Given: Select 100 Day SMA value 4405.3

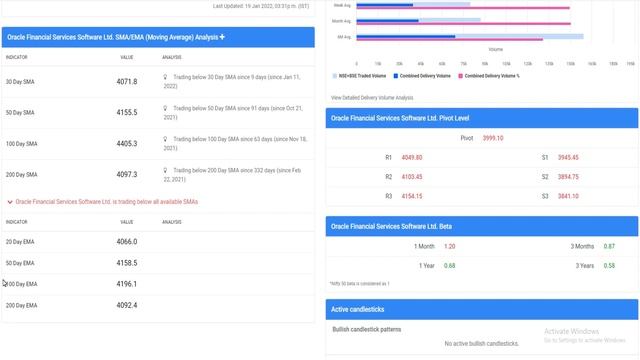Looking at the screenshot, I should point(127,144).
